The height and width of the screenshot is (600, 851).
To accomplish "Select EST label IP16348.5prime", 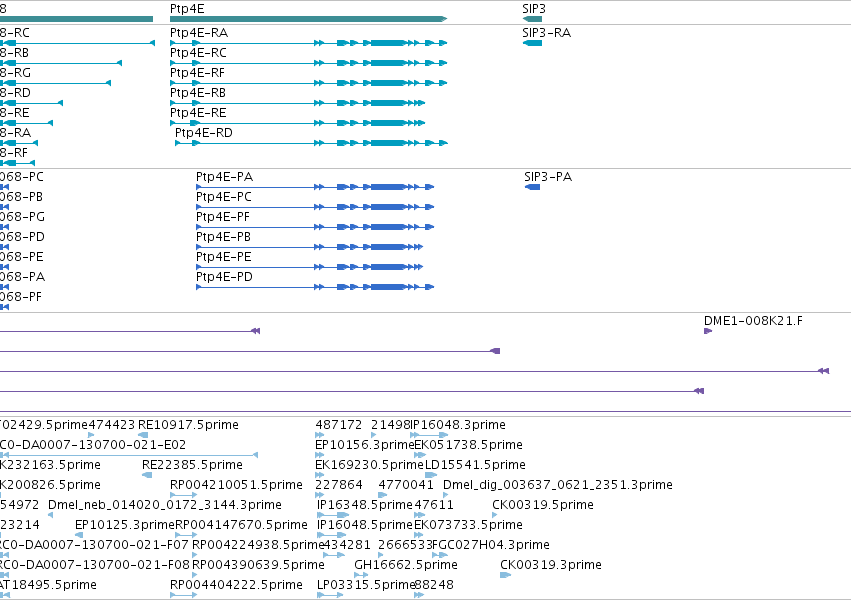I will tap(365, 505).
